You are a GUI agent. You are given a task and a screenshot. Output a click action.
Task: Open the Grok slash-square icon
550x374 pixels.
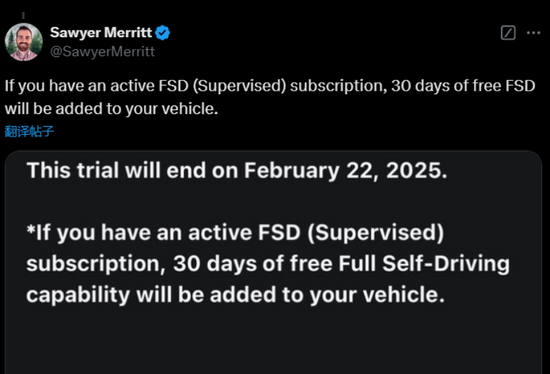508,33
